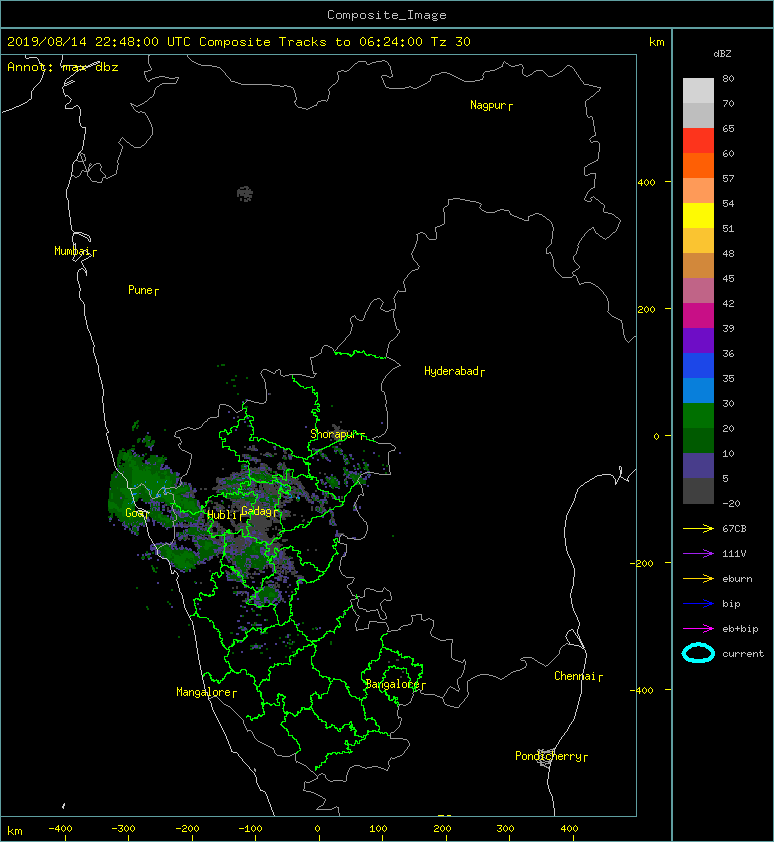Click the purple 39 dBZ legend swatch

pos(698,340)
